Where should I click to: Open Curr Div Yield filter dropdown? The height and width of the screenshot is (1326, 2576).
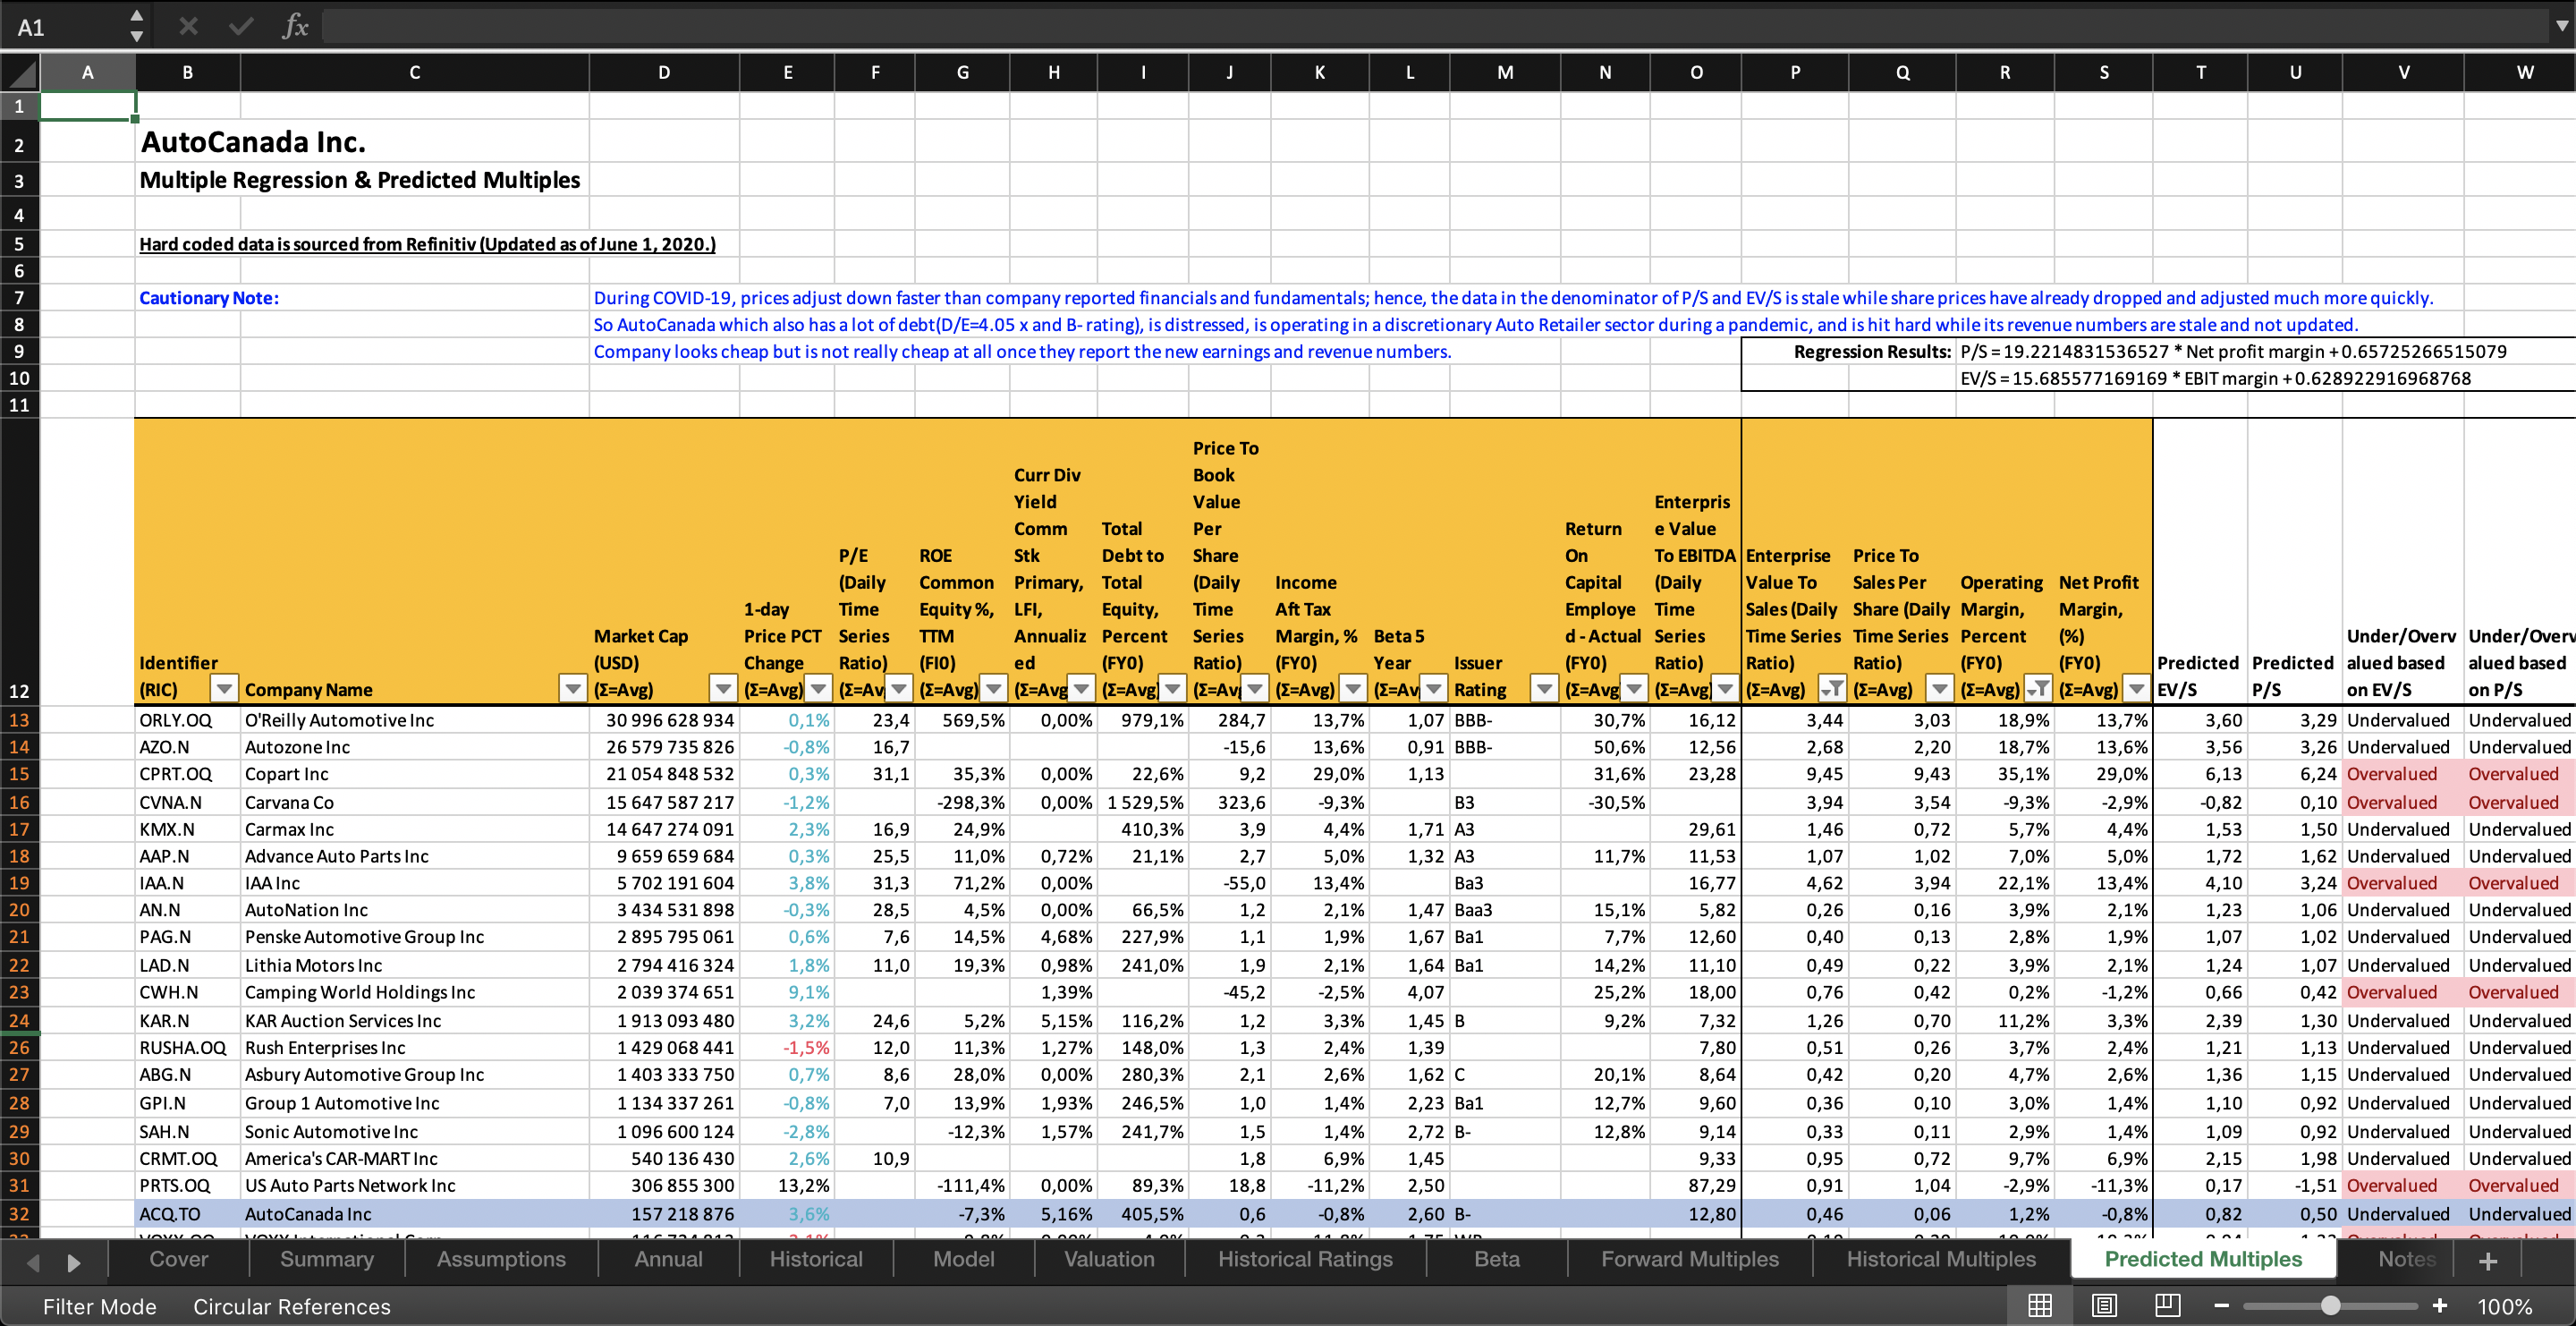coord(1080,688)
